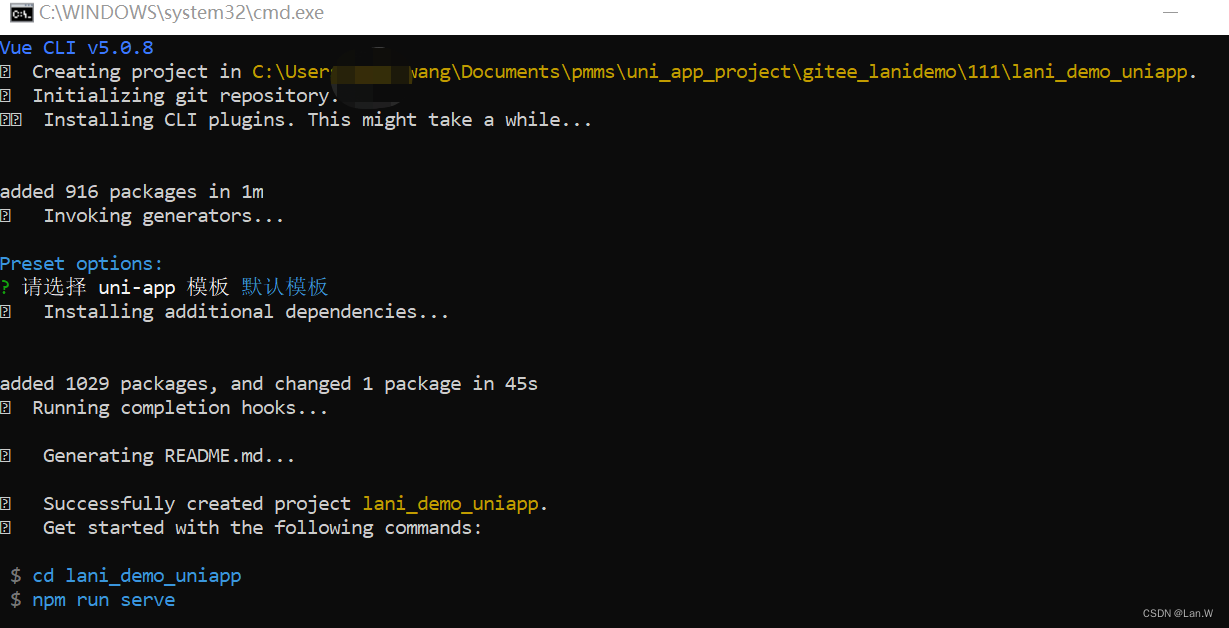1229x628 pixels.
Task: Click the blue Vue CLI v5.0.8 text
Action: click(x=77, y=47)
